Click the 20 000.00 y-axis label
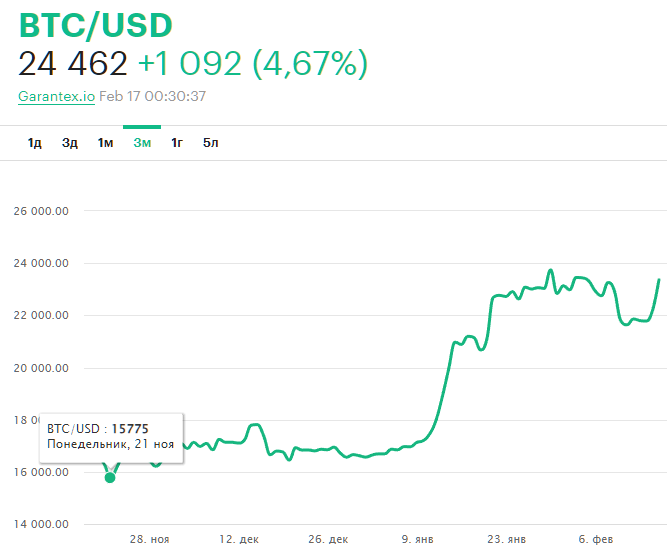This screenshot has width=667, height=558. click(x=41, y=368)
